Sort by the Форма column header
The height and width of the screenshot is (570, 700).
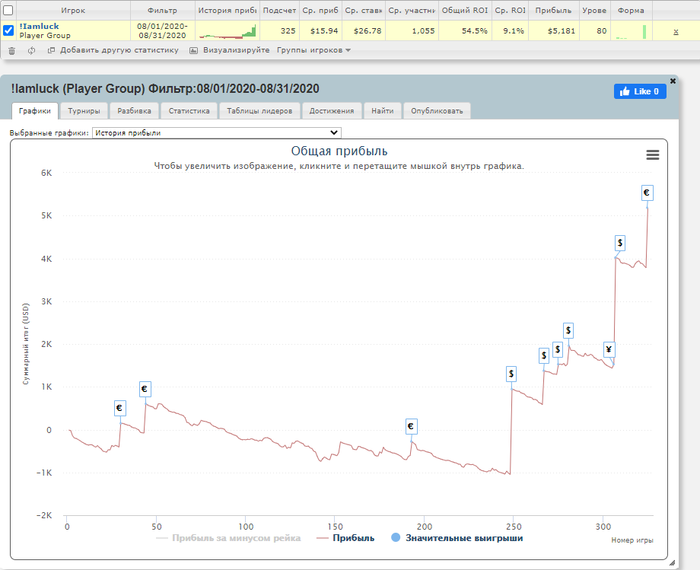click(x=631, y=10)
